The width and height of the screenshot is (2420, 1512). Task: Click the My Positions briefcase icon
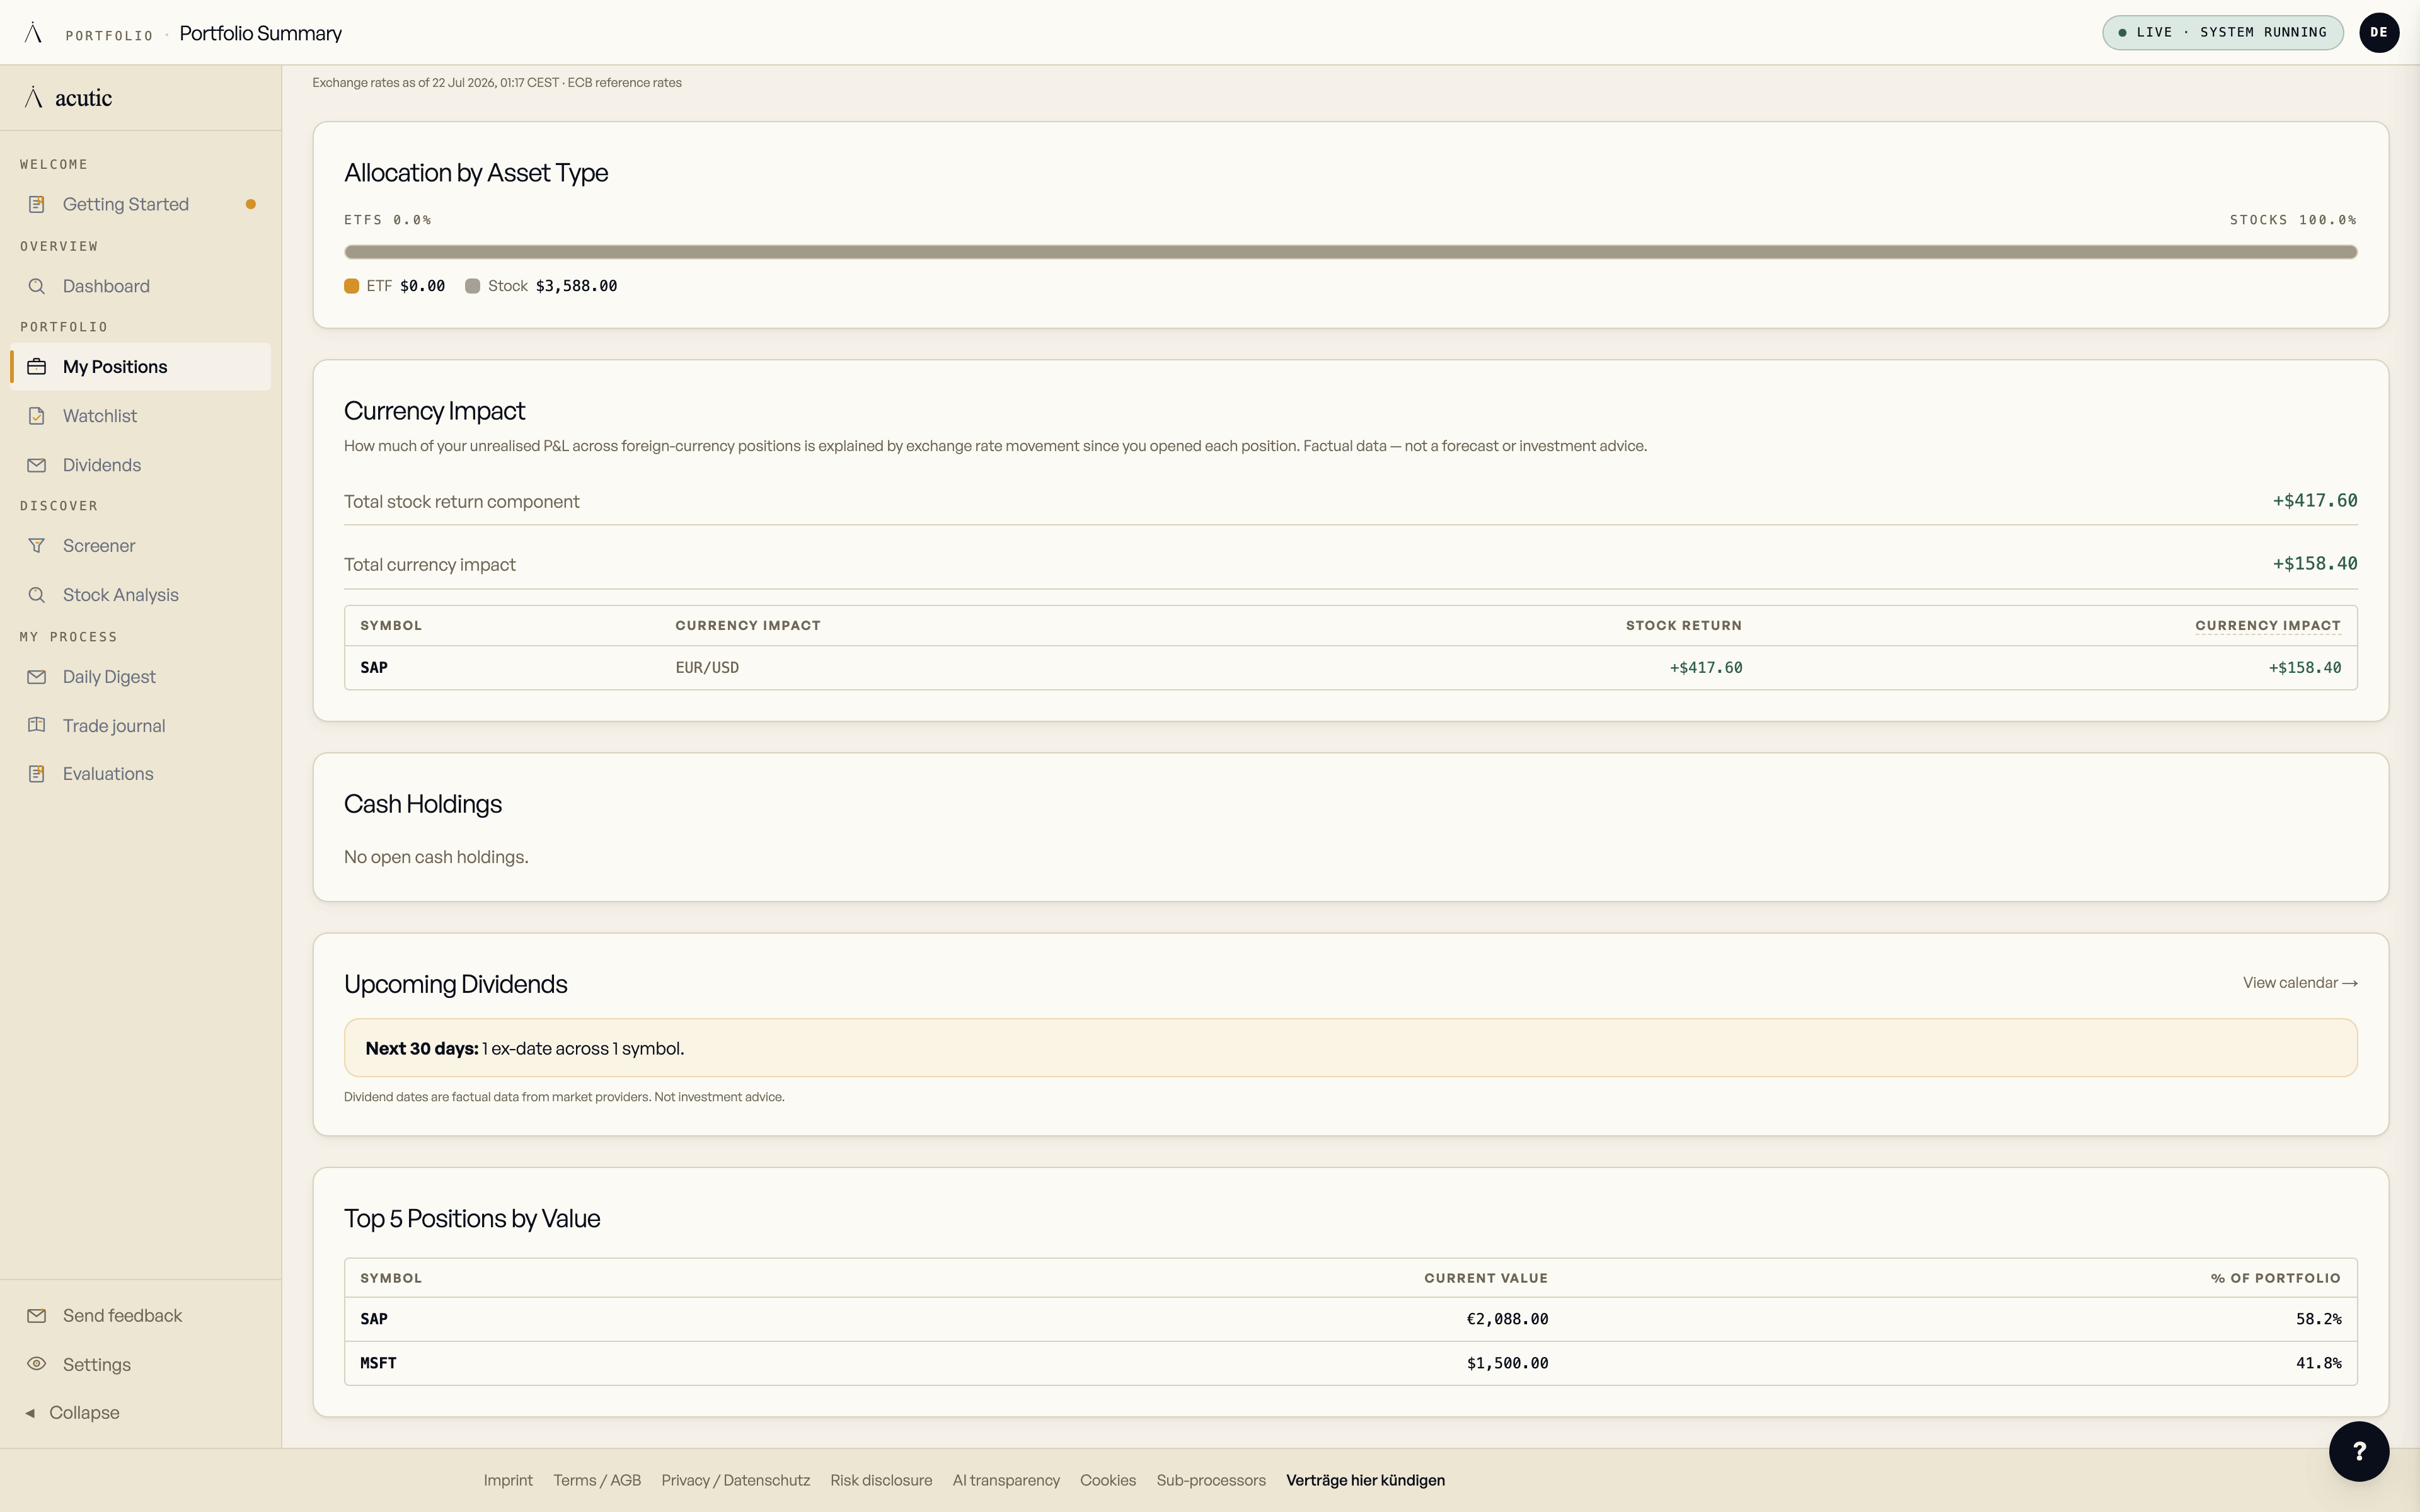[x=37, y=367]
